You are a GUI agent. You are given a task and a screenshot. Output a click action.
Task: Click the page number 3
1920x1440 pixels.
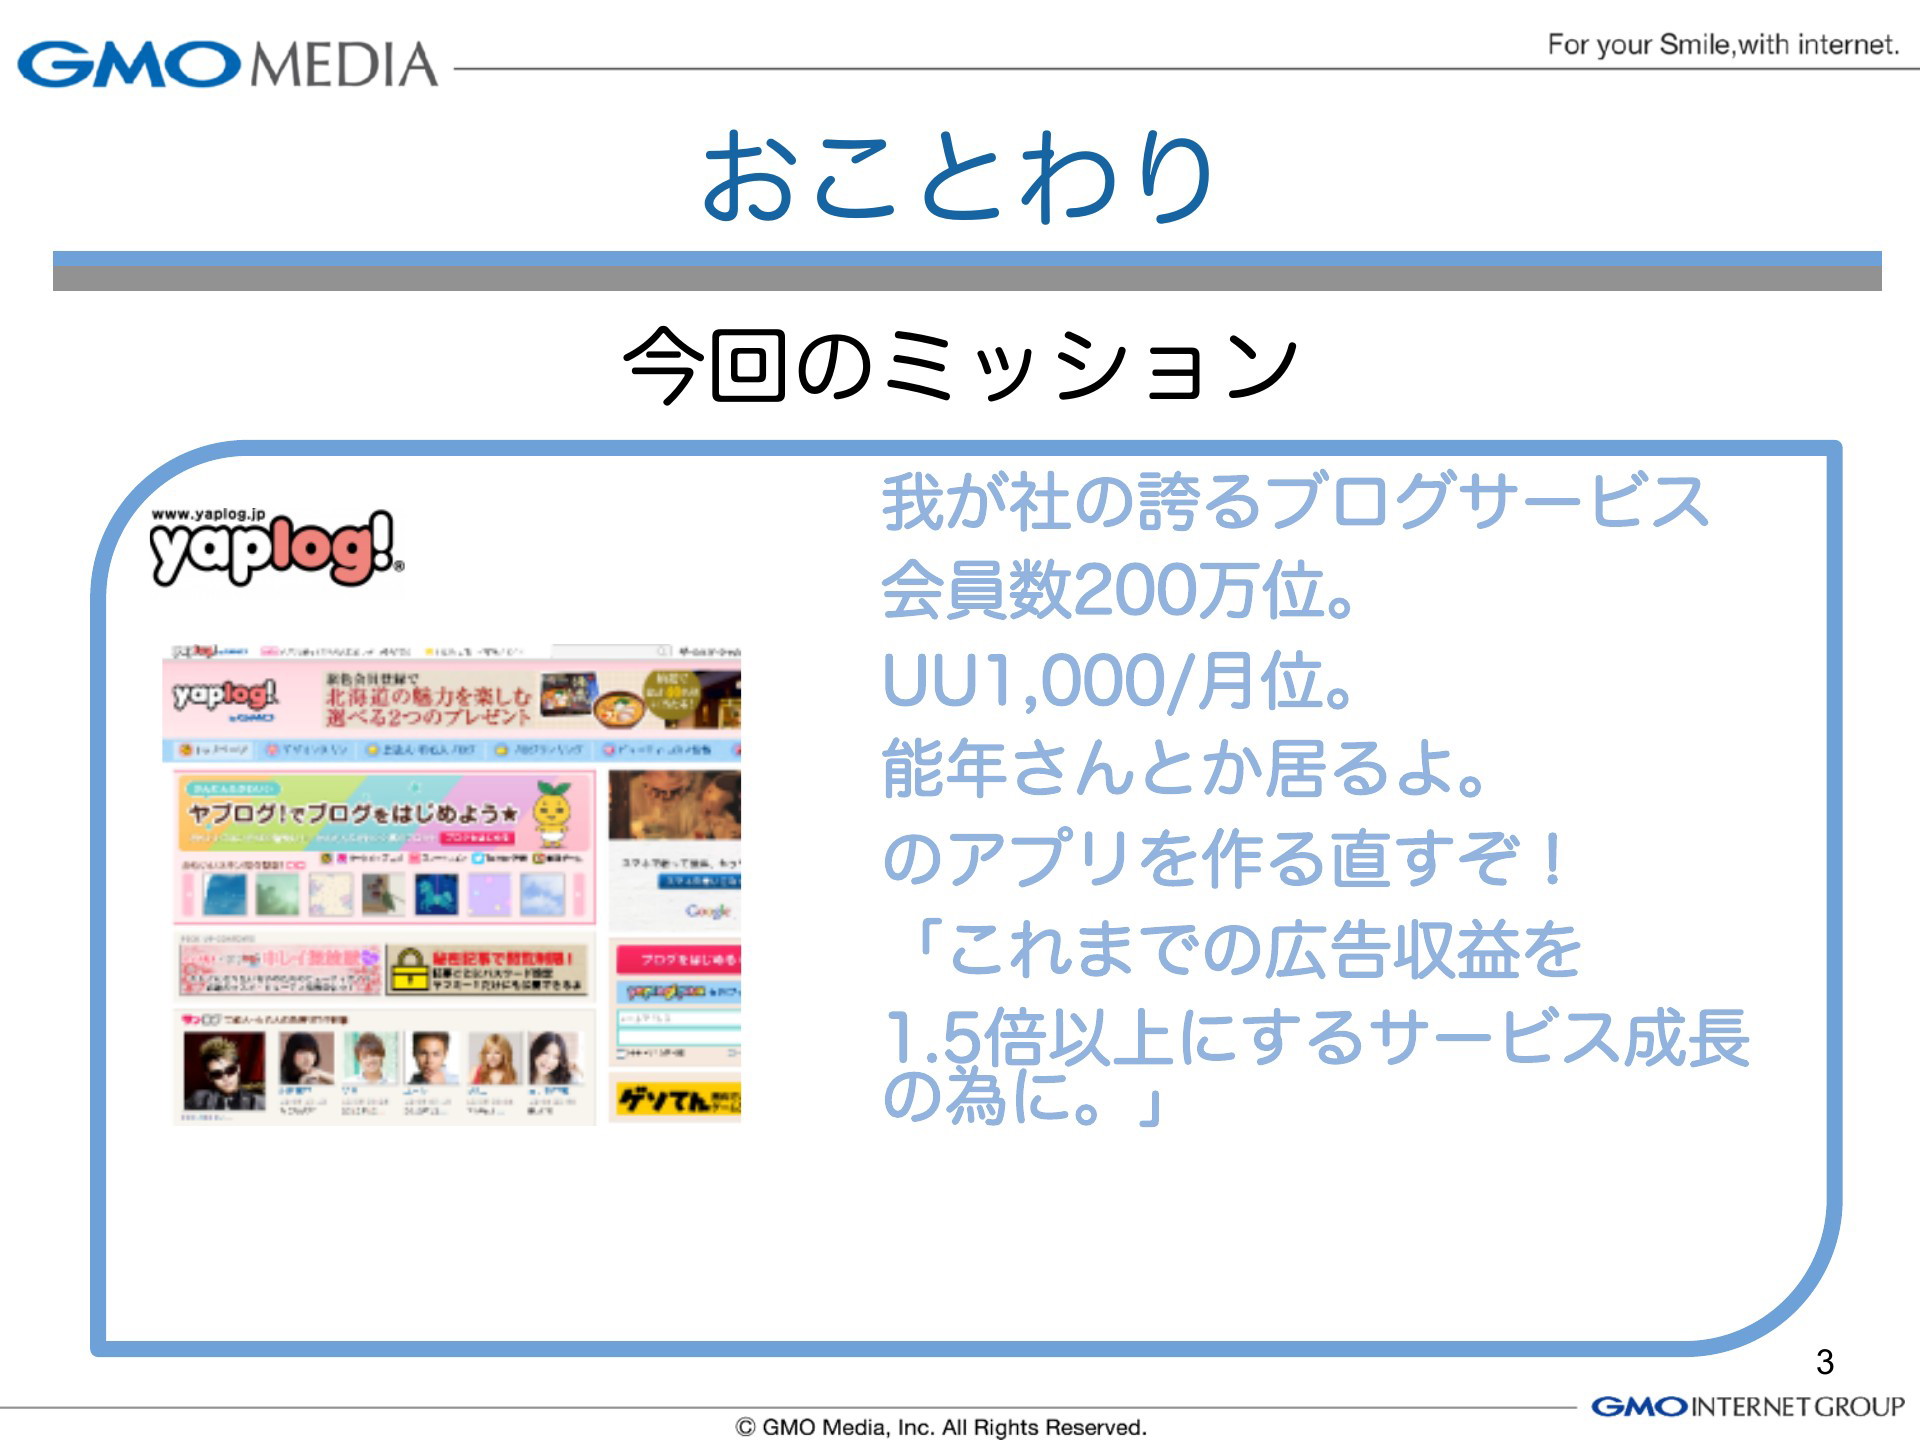1825,1362
